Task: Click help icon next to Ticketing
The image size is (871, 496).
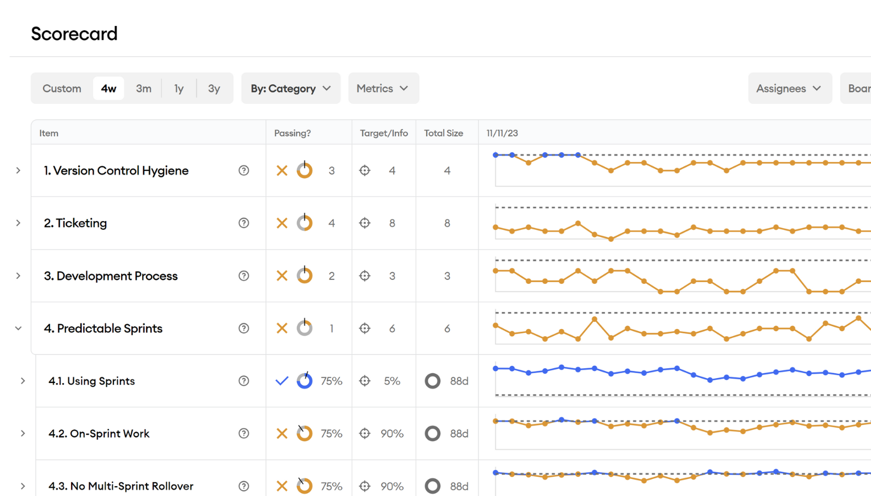Action: click(244, 223)
